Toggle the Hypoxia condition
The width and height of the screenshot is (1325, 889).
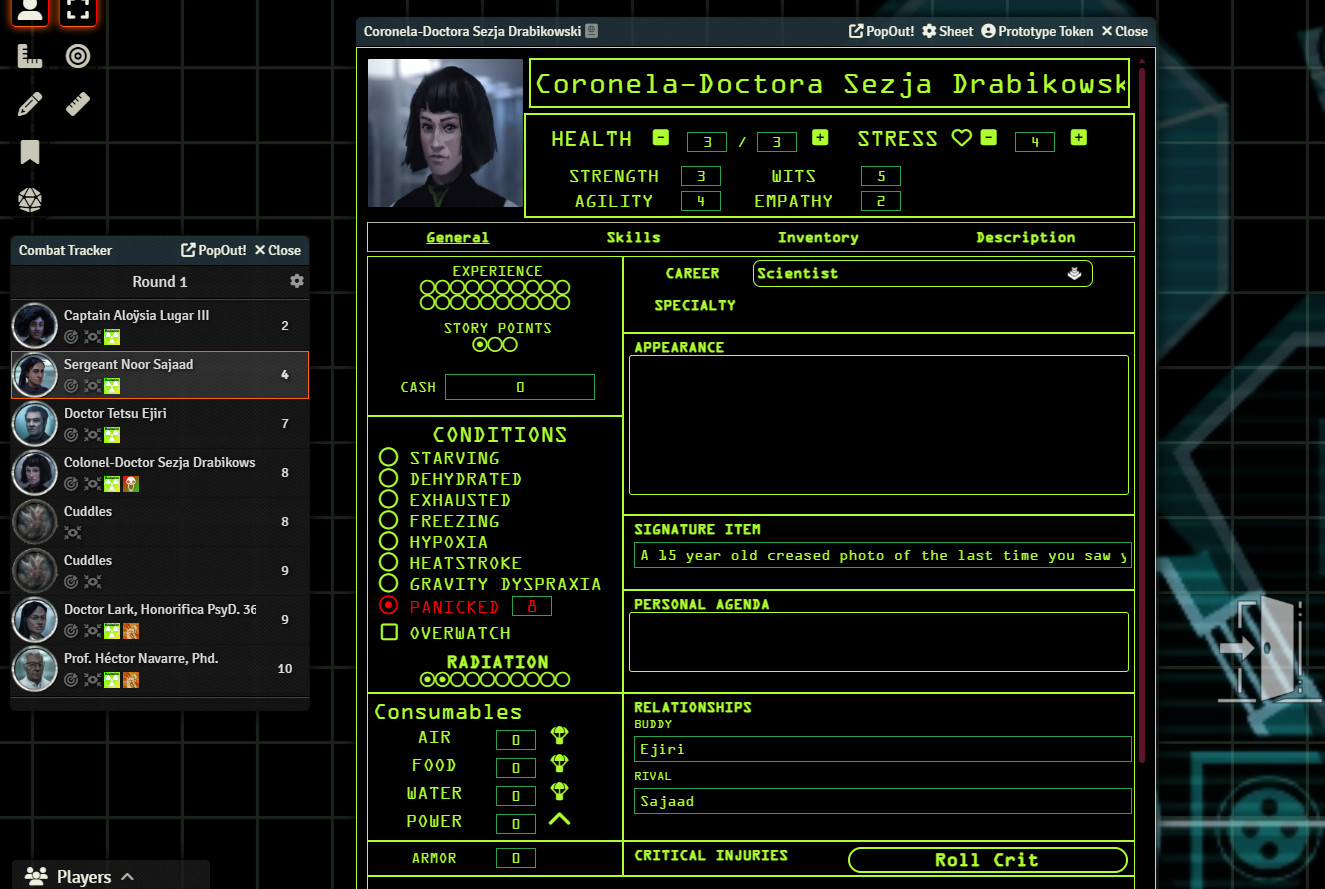pos(389,541)
